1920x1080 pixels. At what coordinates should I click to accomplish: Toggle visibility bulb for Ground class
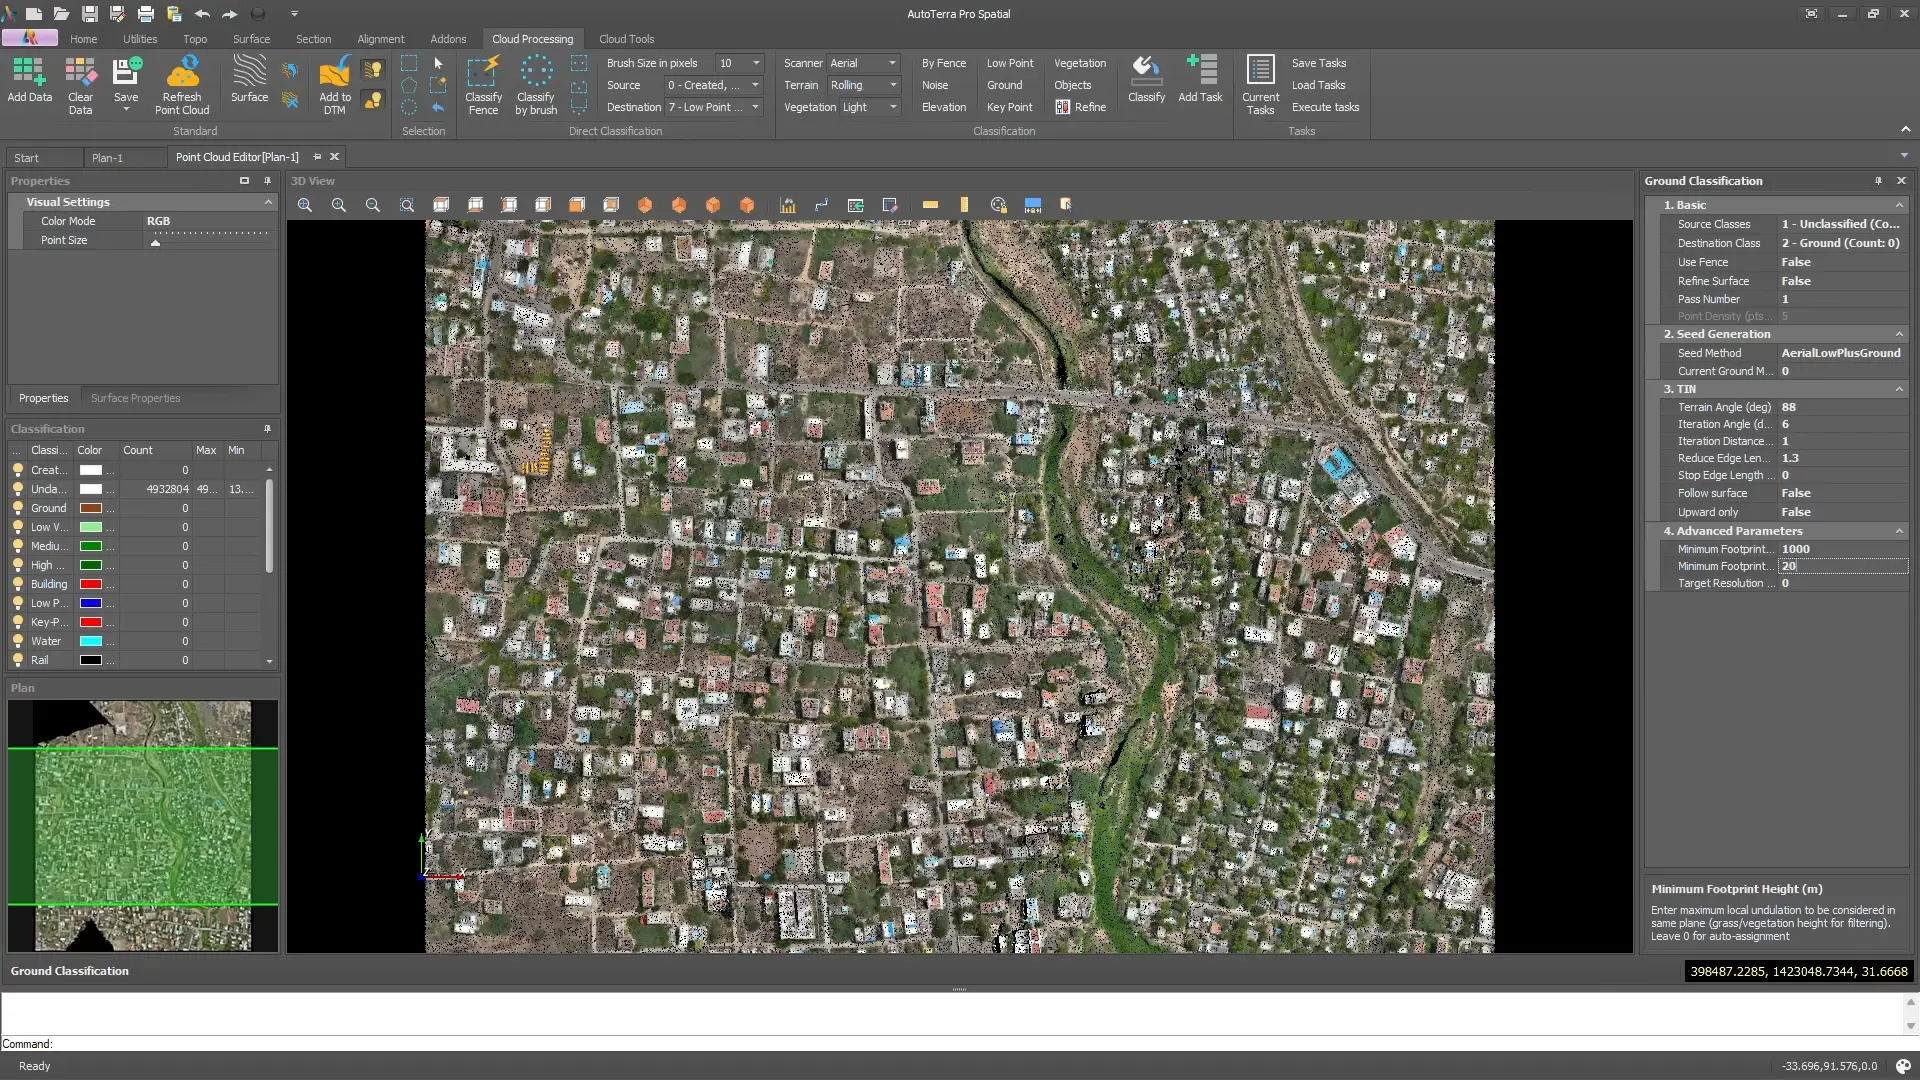coord(18,508)
